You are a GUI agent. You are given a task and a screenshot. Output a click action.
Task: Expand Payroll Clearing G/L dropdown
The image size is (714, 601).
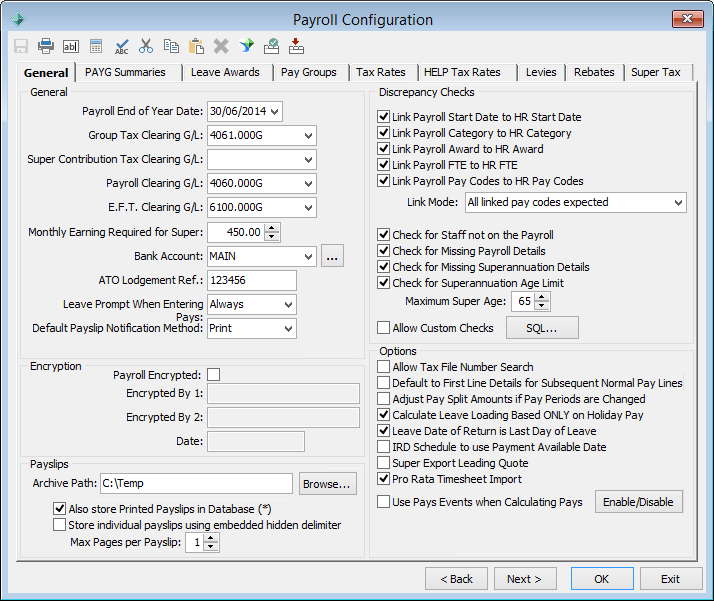308,183
